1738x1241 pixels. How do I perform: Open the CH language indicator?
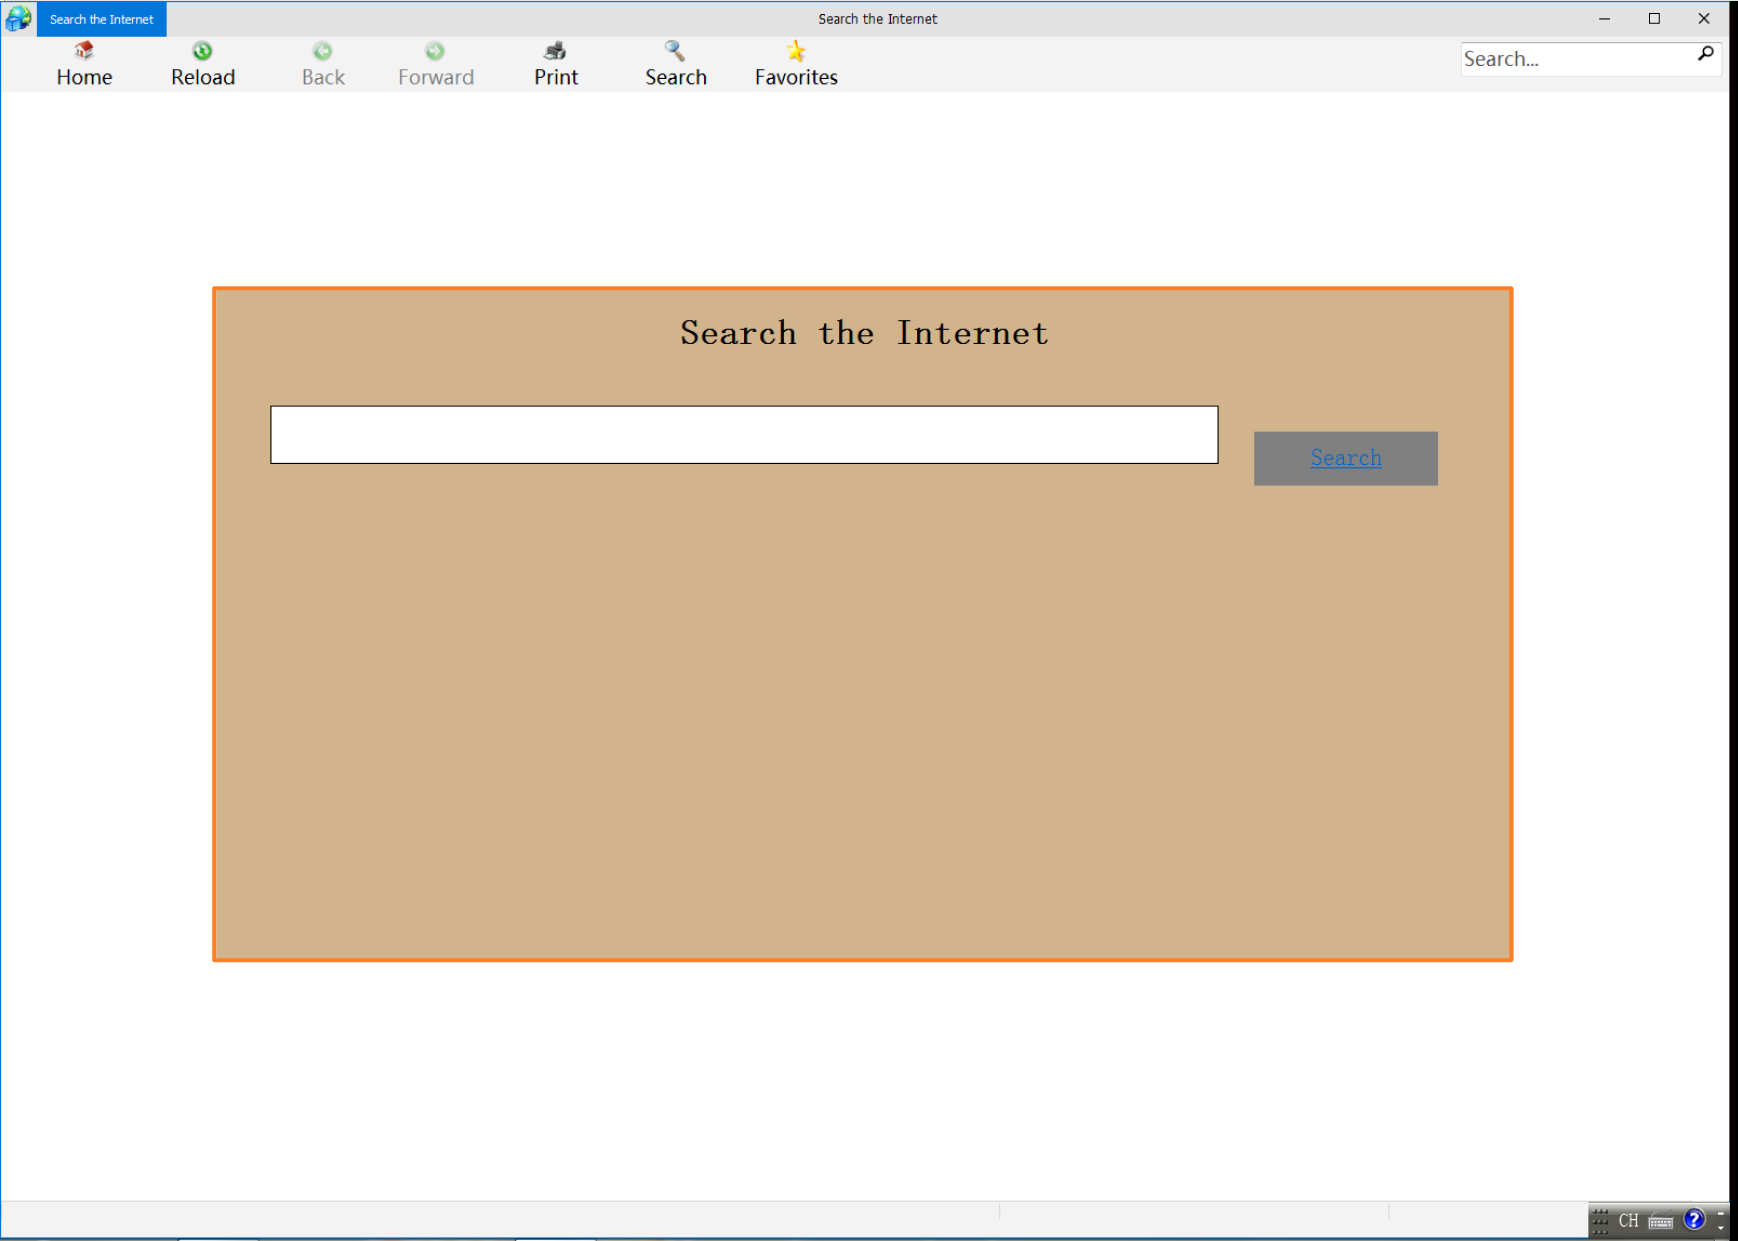tap(1629, 1220)
